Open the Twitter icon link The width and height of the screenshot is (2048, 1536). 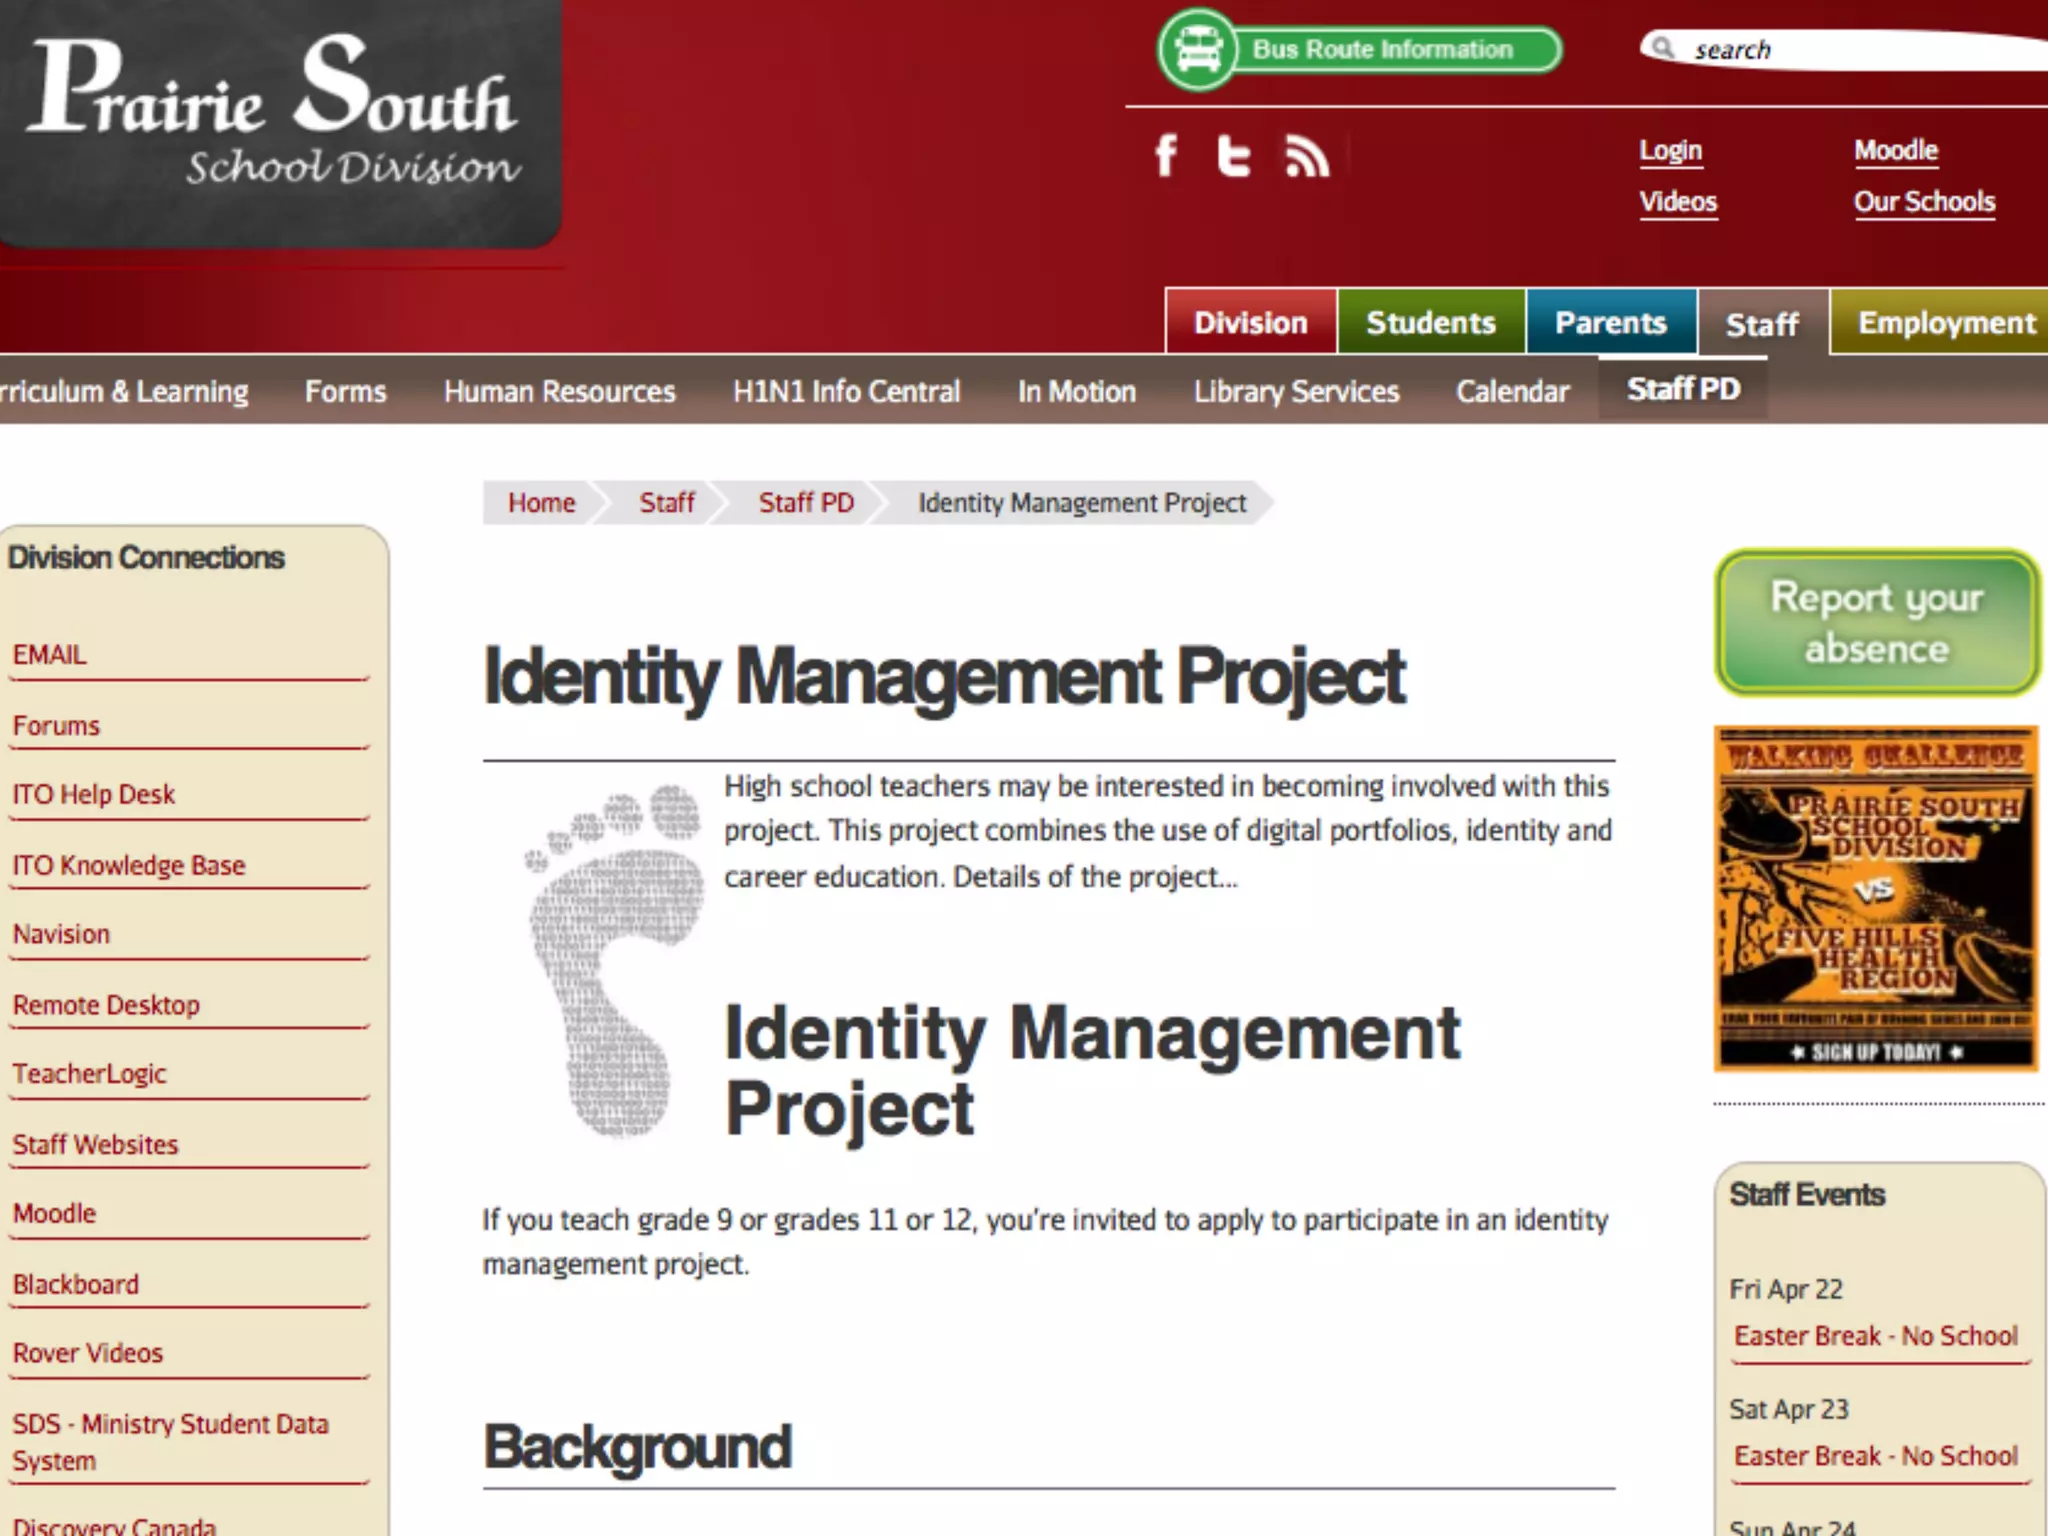(1233, 156)
